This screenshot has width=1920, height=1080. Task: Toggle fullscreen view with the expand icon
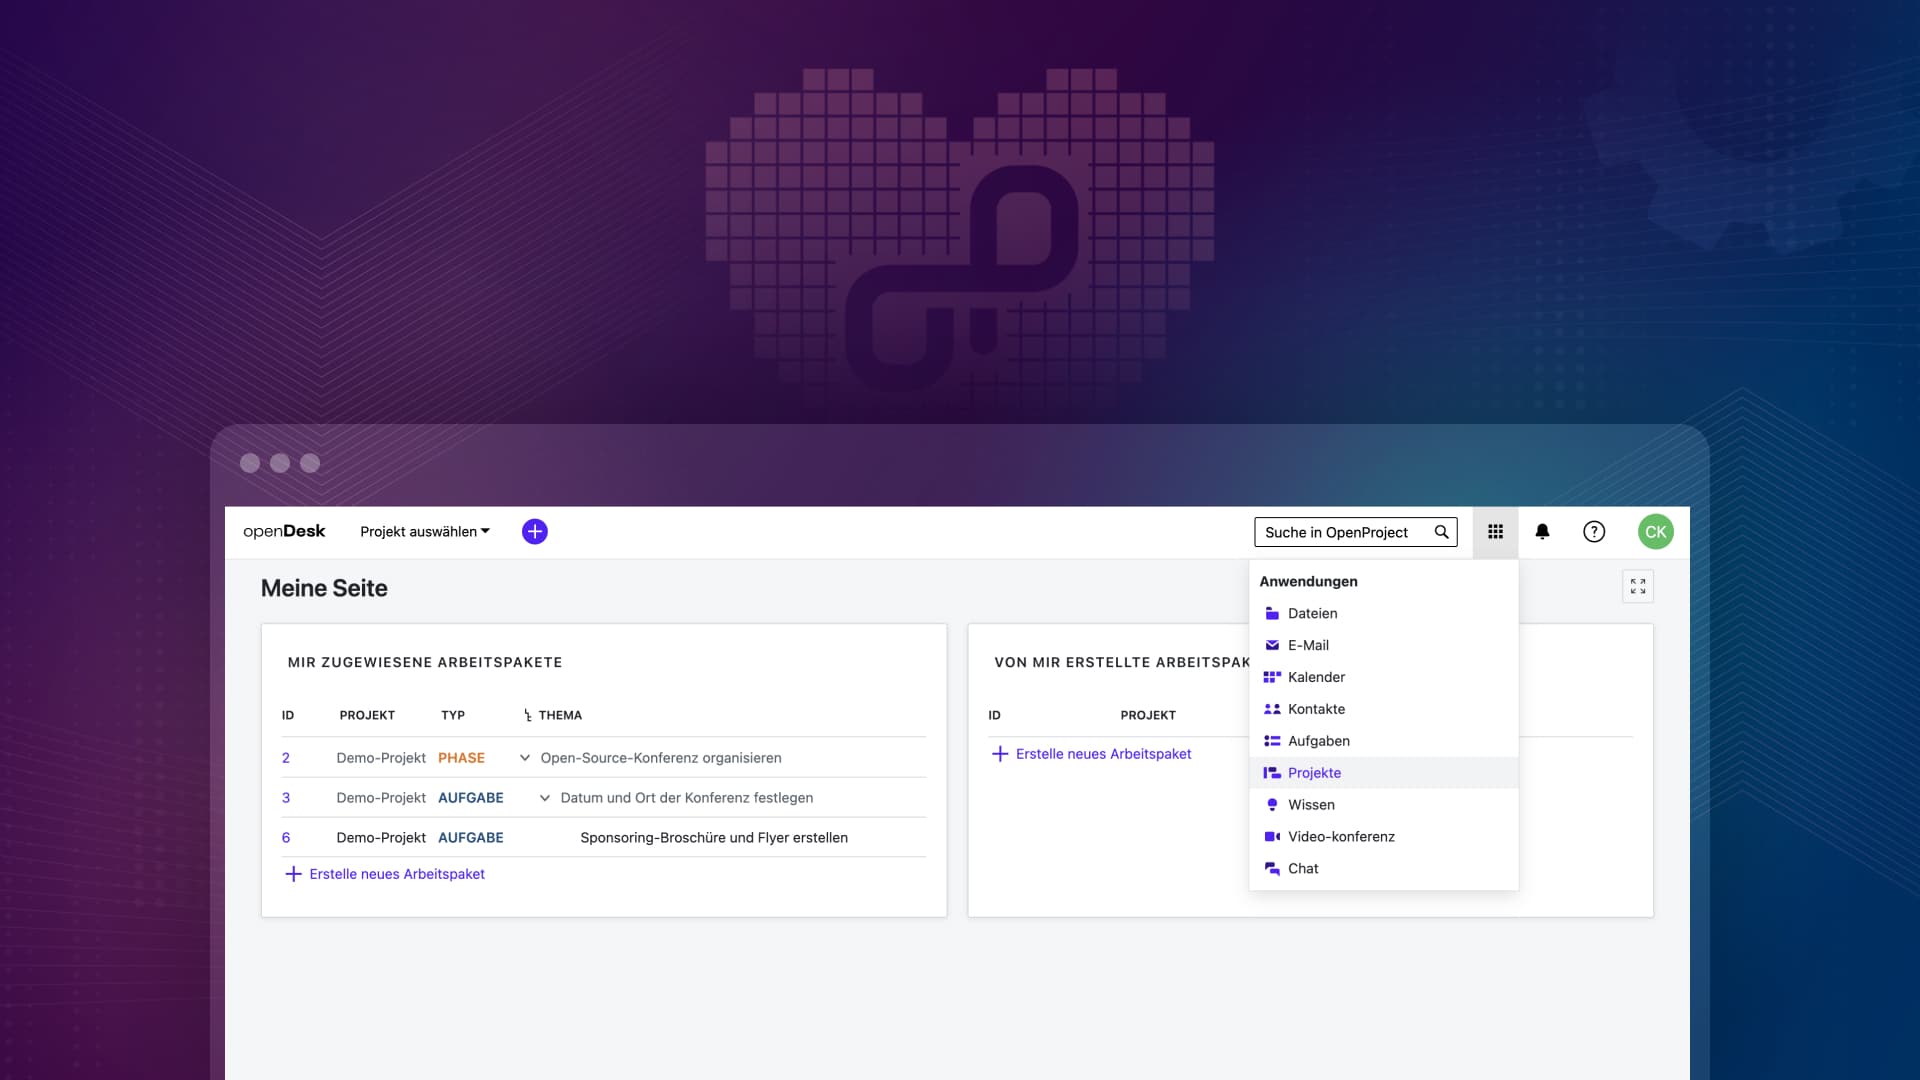[1638, 586]
